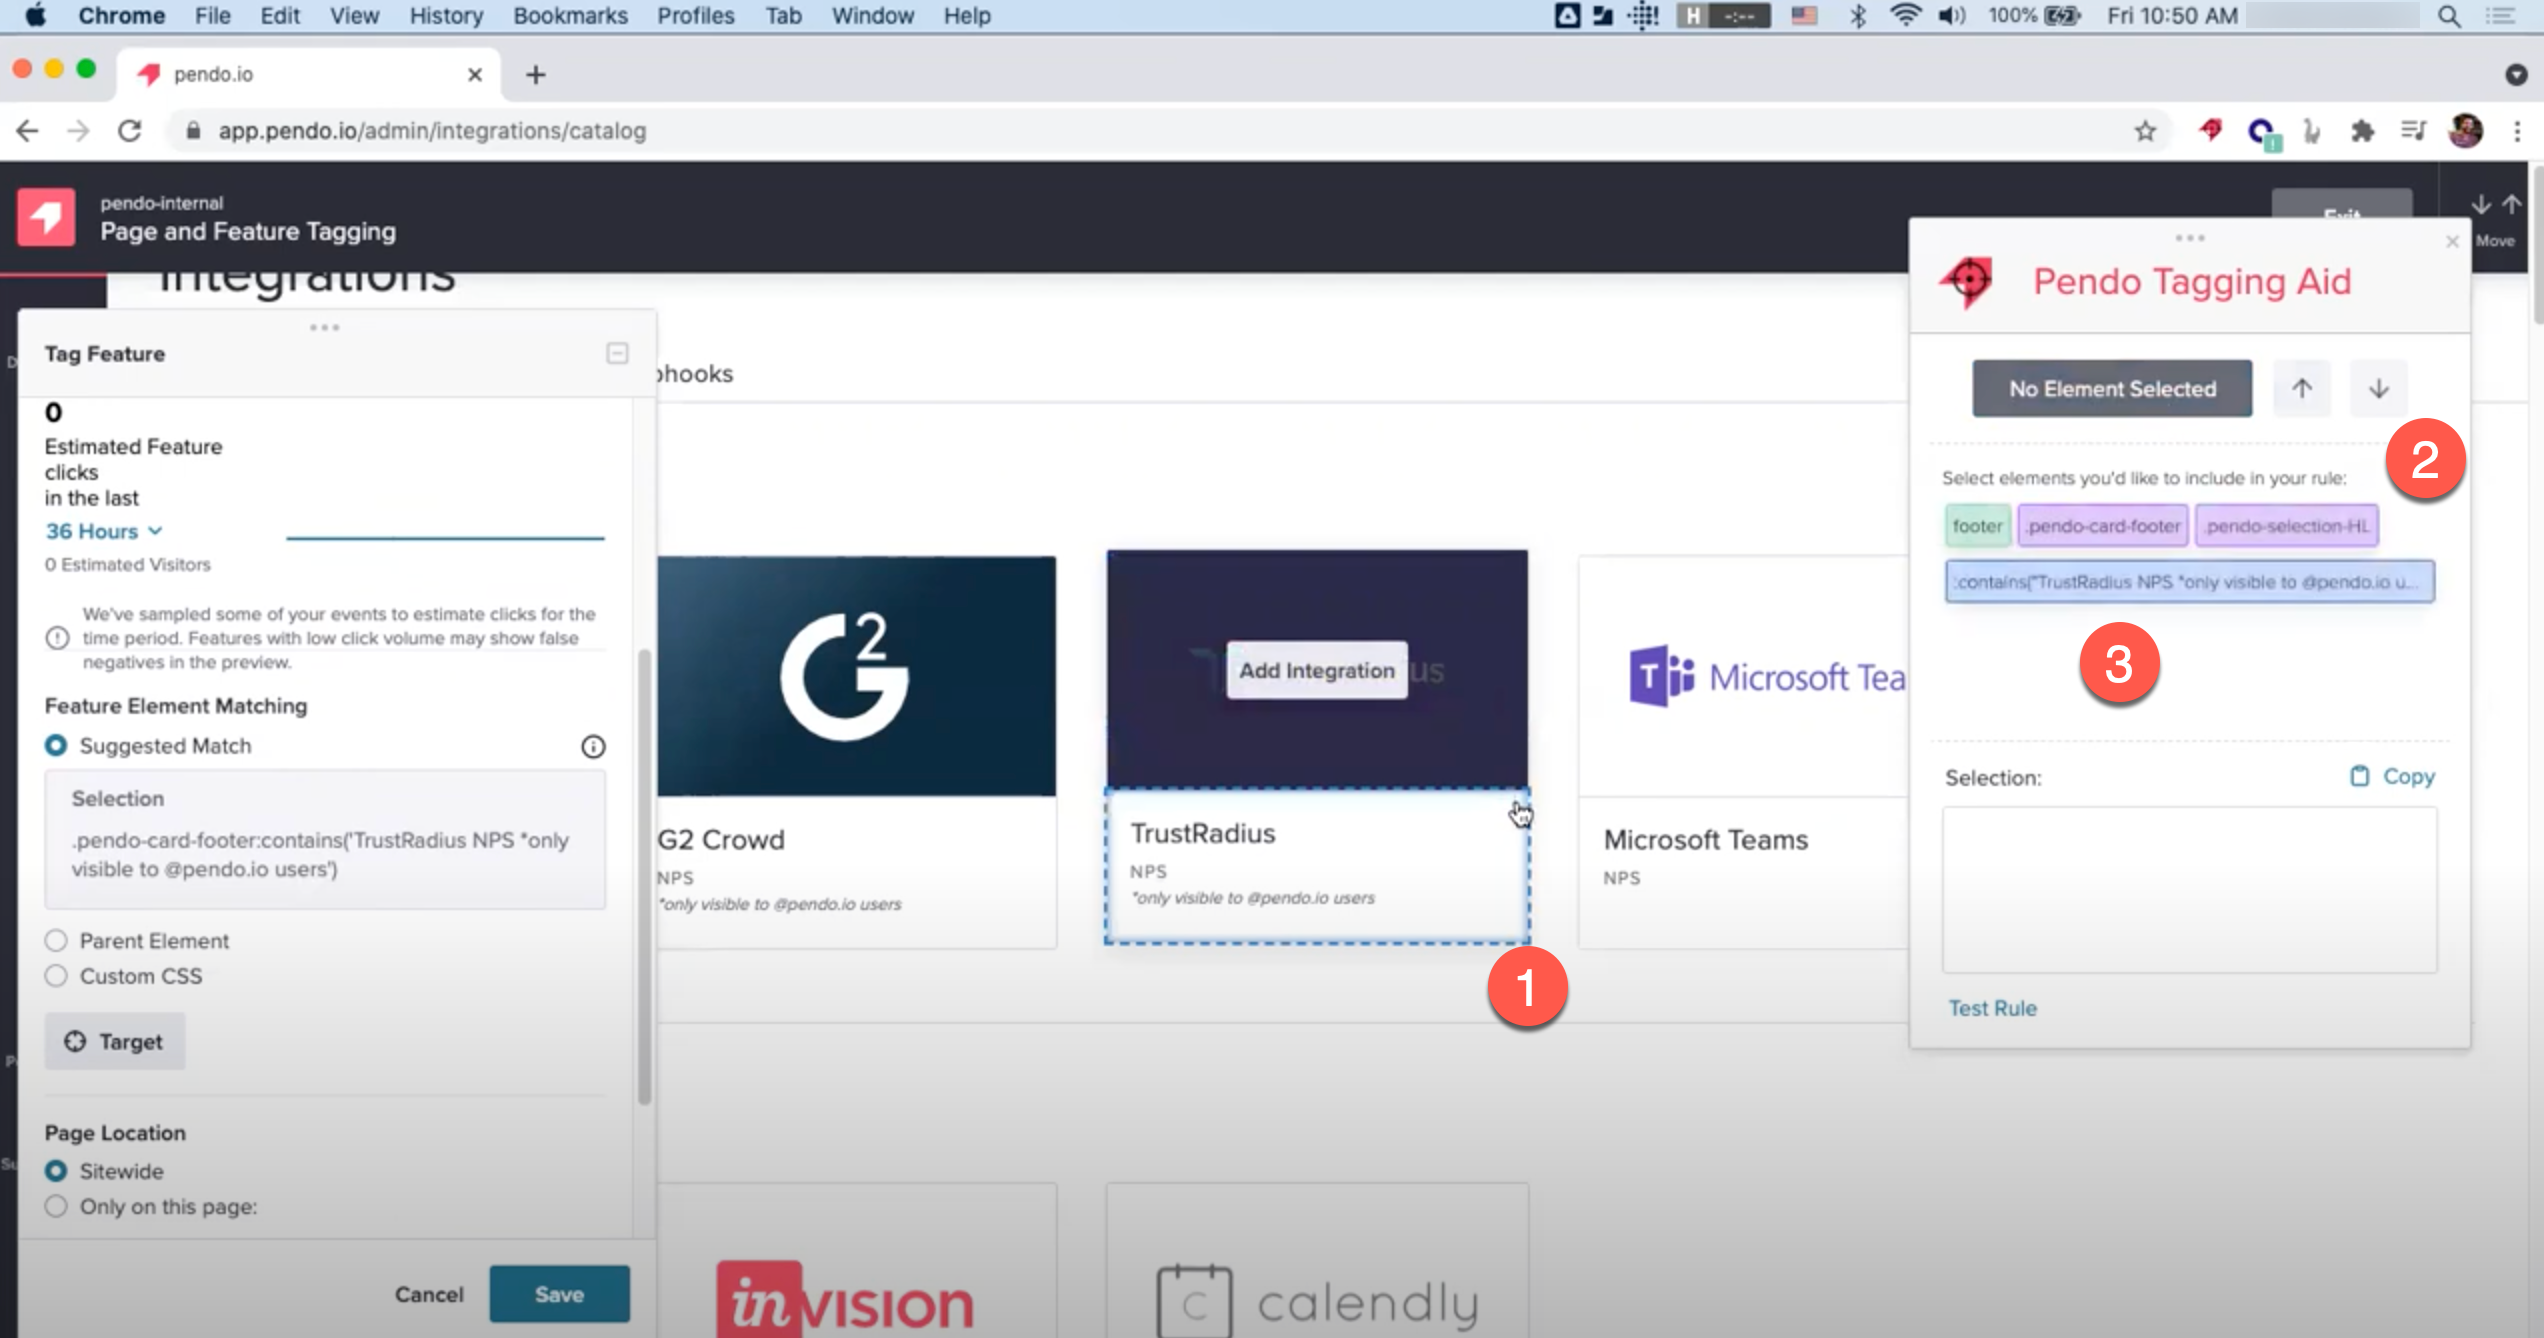
Task: Select Only on this page option
Action: pos(56,1206)
